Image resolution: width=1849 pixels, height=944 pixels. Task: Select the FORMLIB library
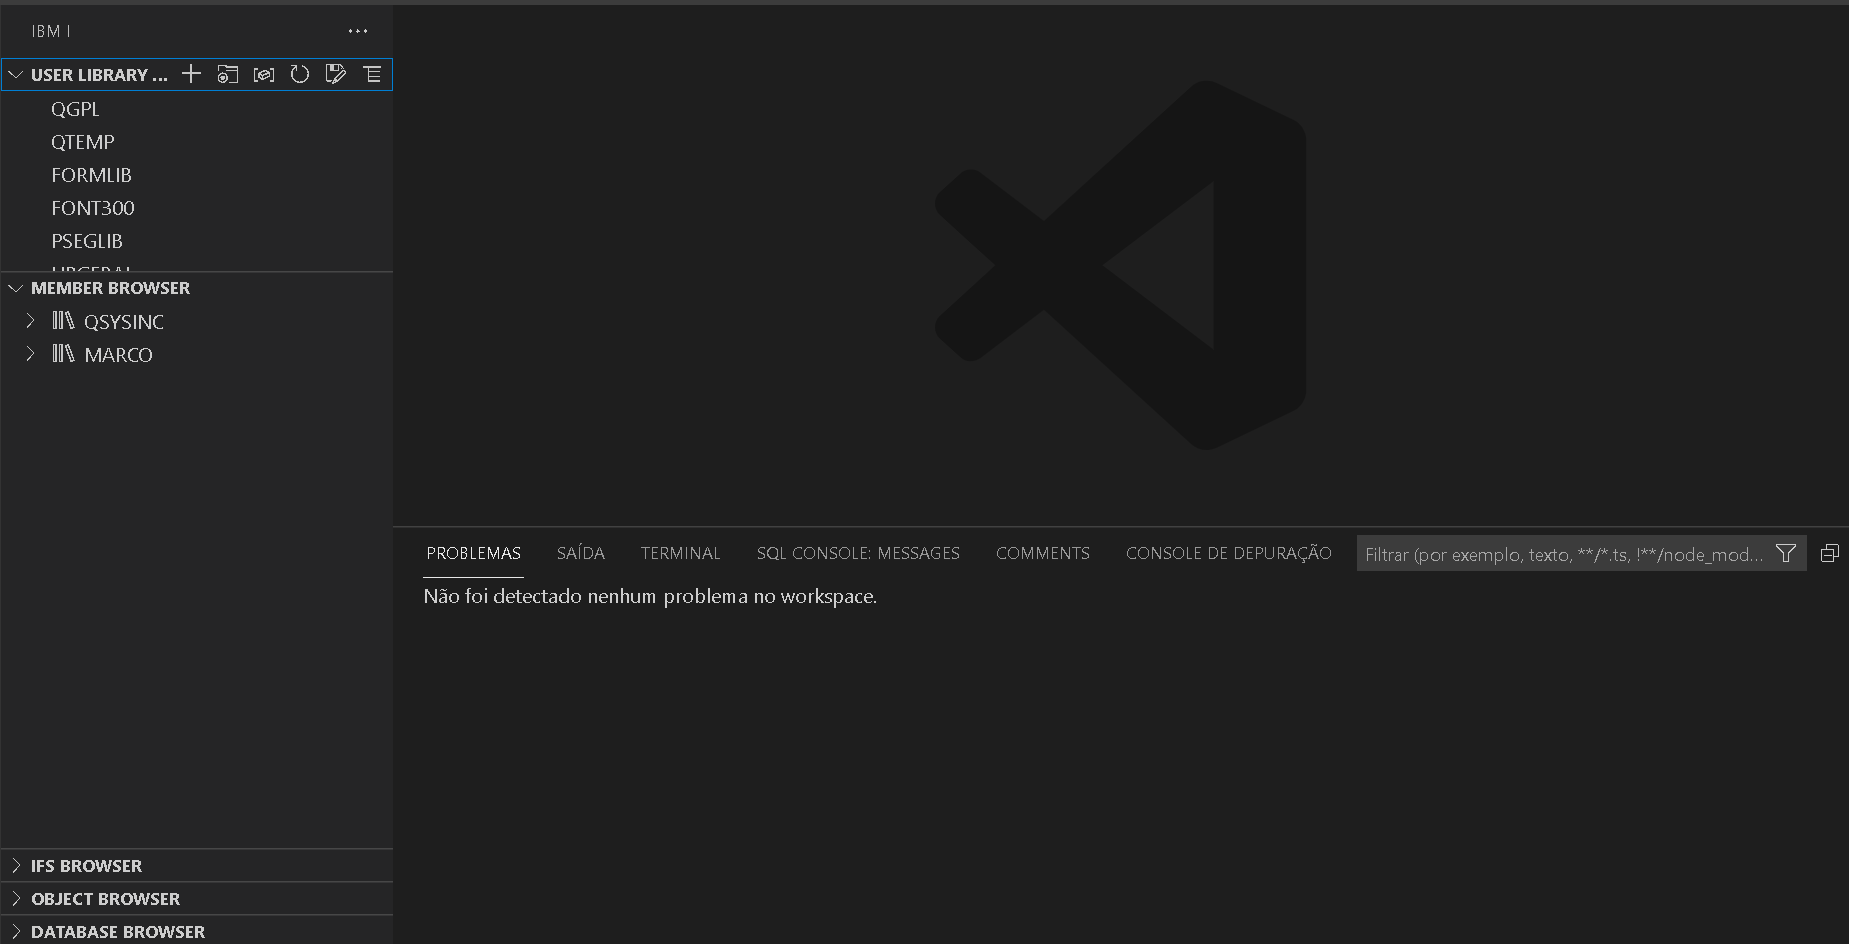pyautogui.click(x=91, y=174)
